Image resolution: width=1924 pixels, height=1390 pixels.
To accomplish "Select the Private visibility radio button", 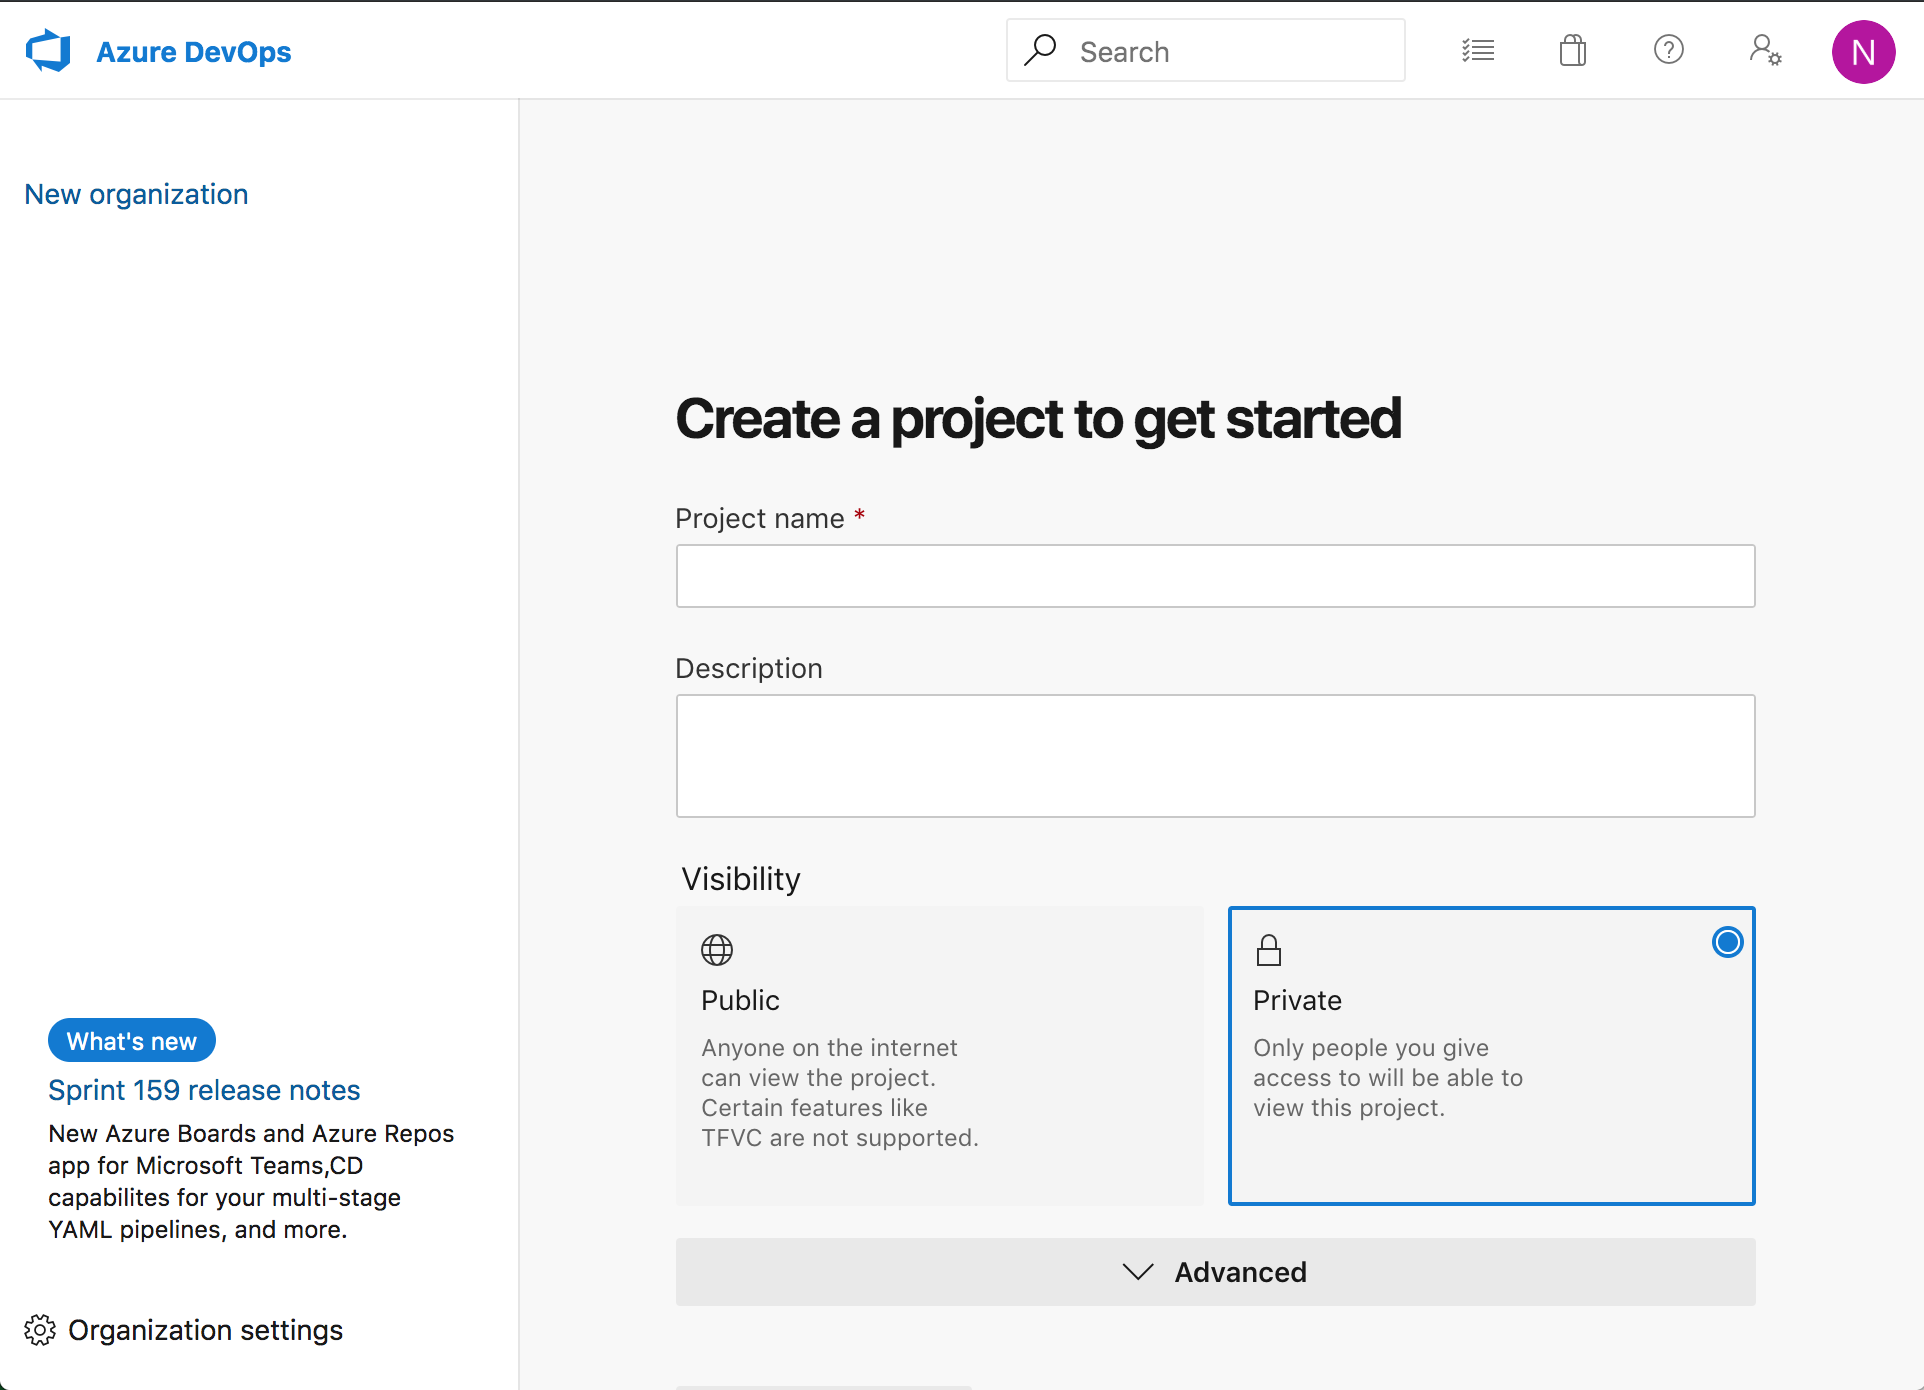I will click(x=1727, y=942).
